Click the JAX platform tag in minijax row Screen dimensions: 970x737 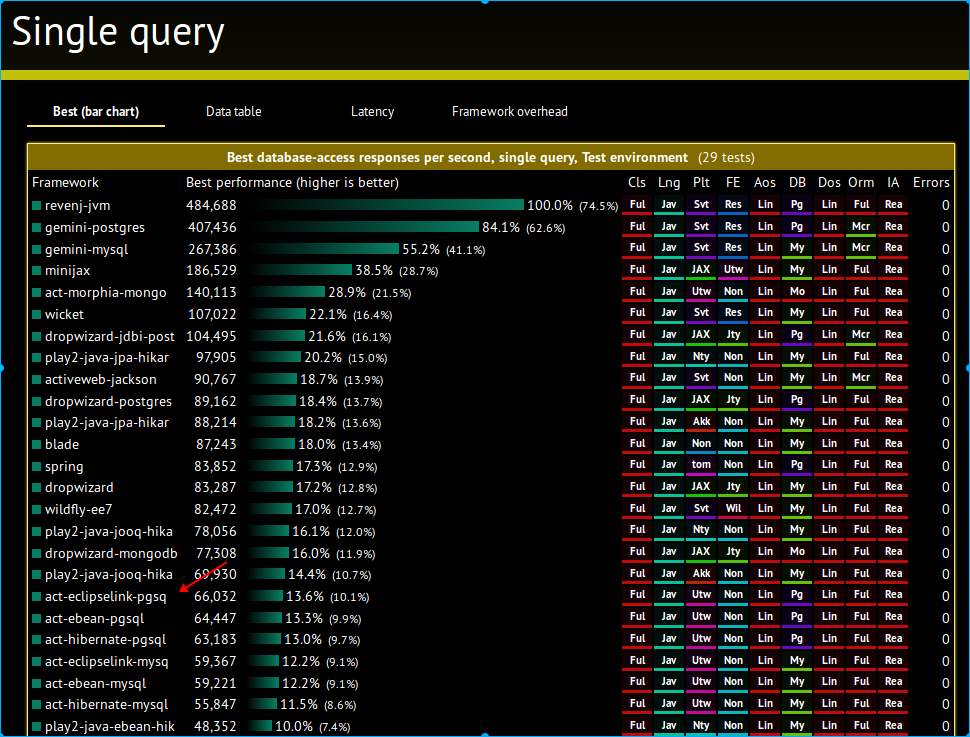(701, 270)
